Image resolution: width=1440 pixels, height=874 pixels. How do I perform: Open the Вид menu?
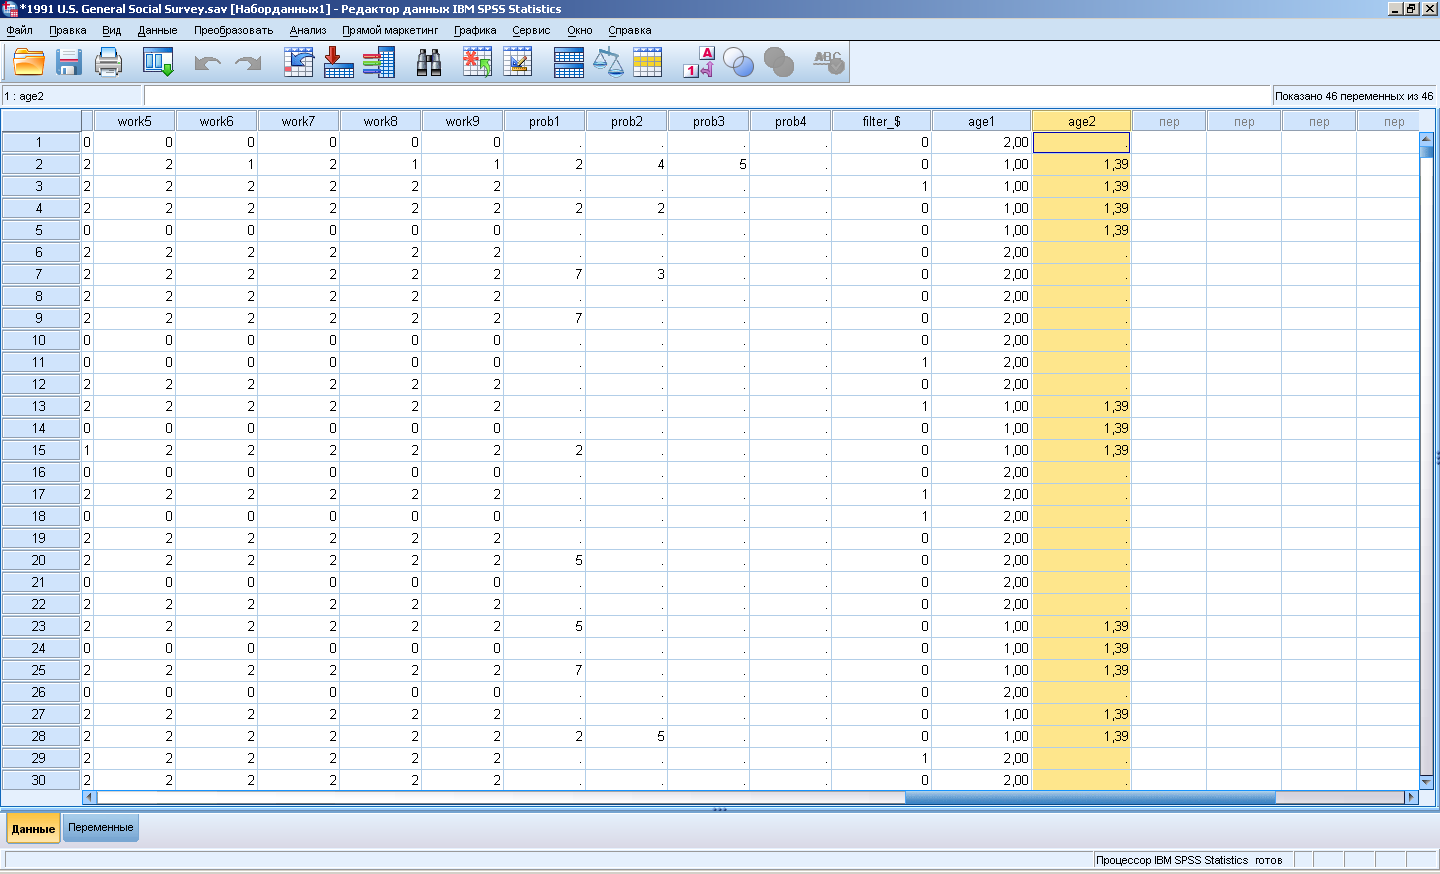pyautogui.click(x=111, y=30)
